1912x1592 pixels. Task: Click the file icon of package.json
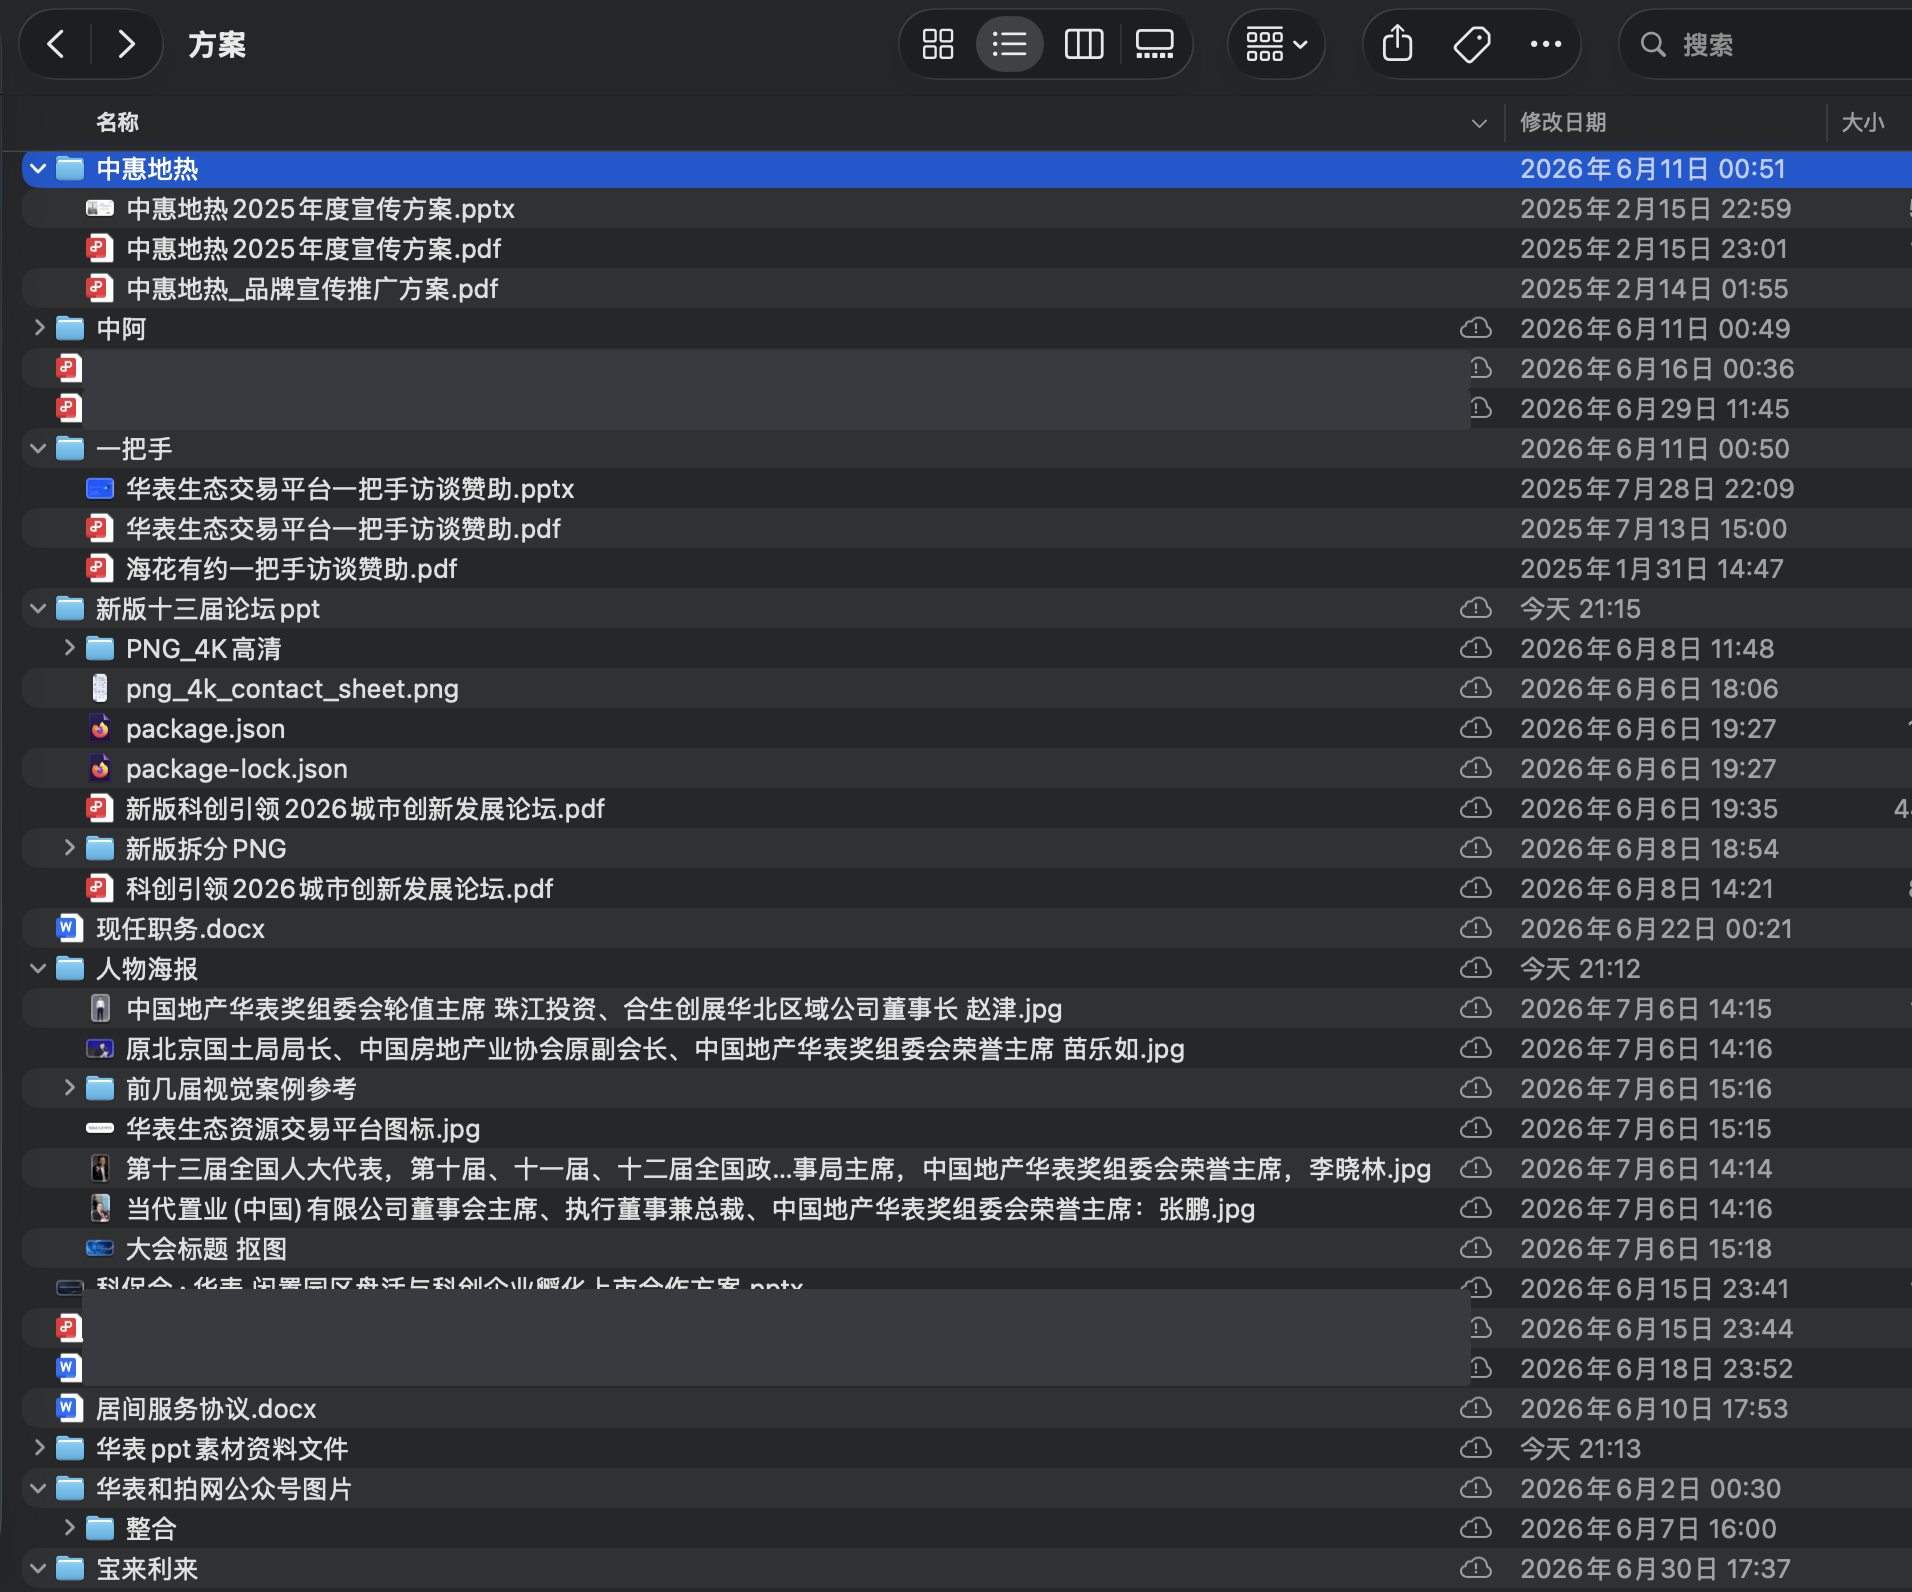tap(100, 728)
